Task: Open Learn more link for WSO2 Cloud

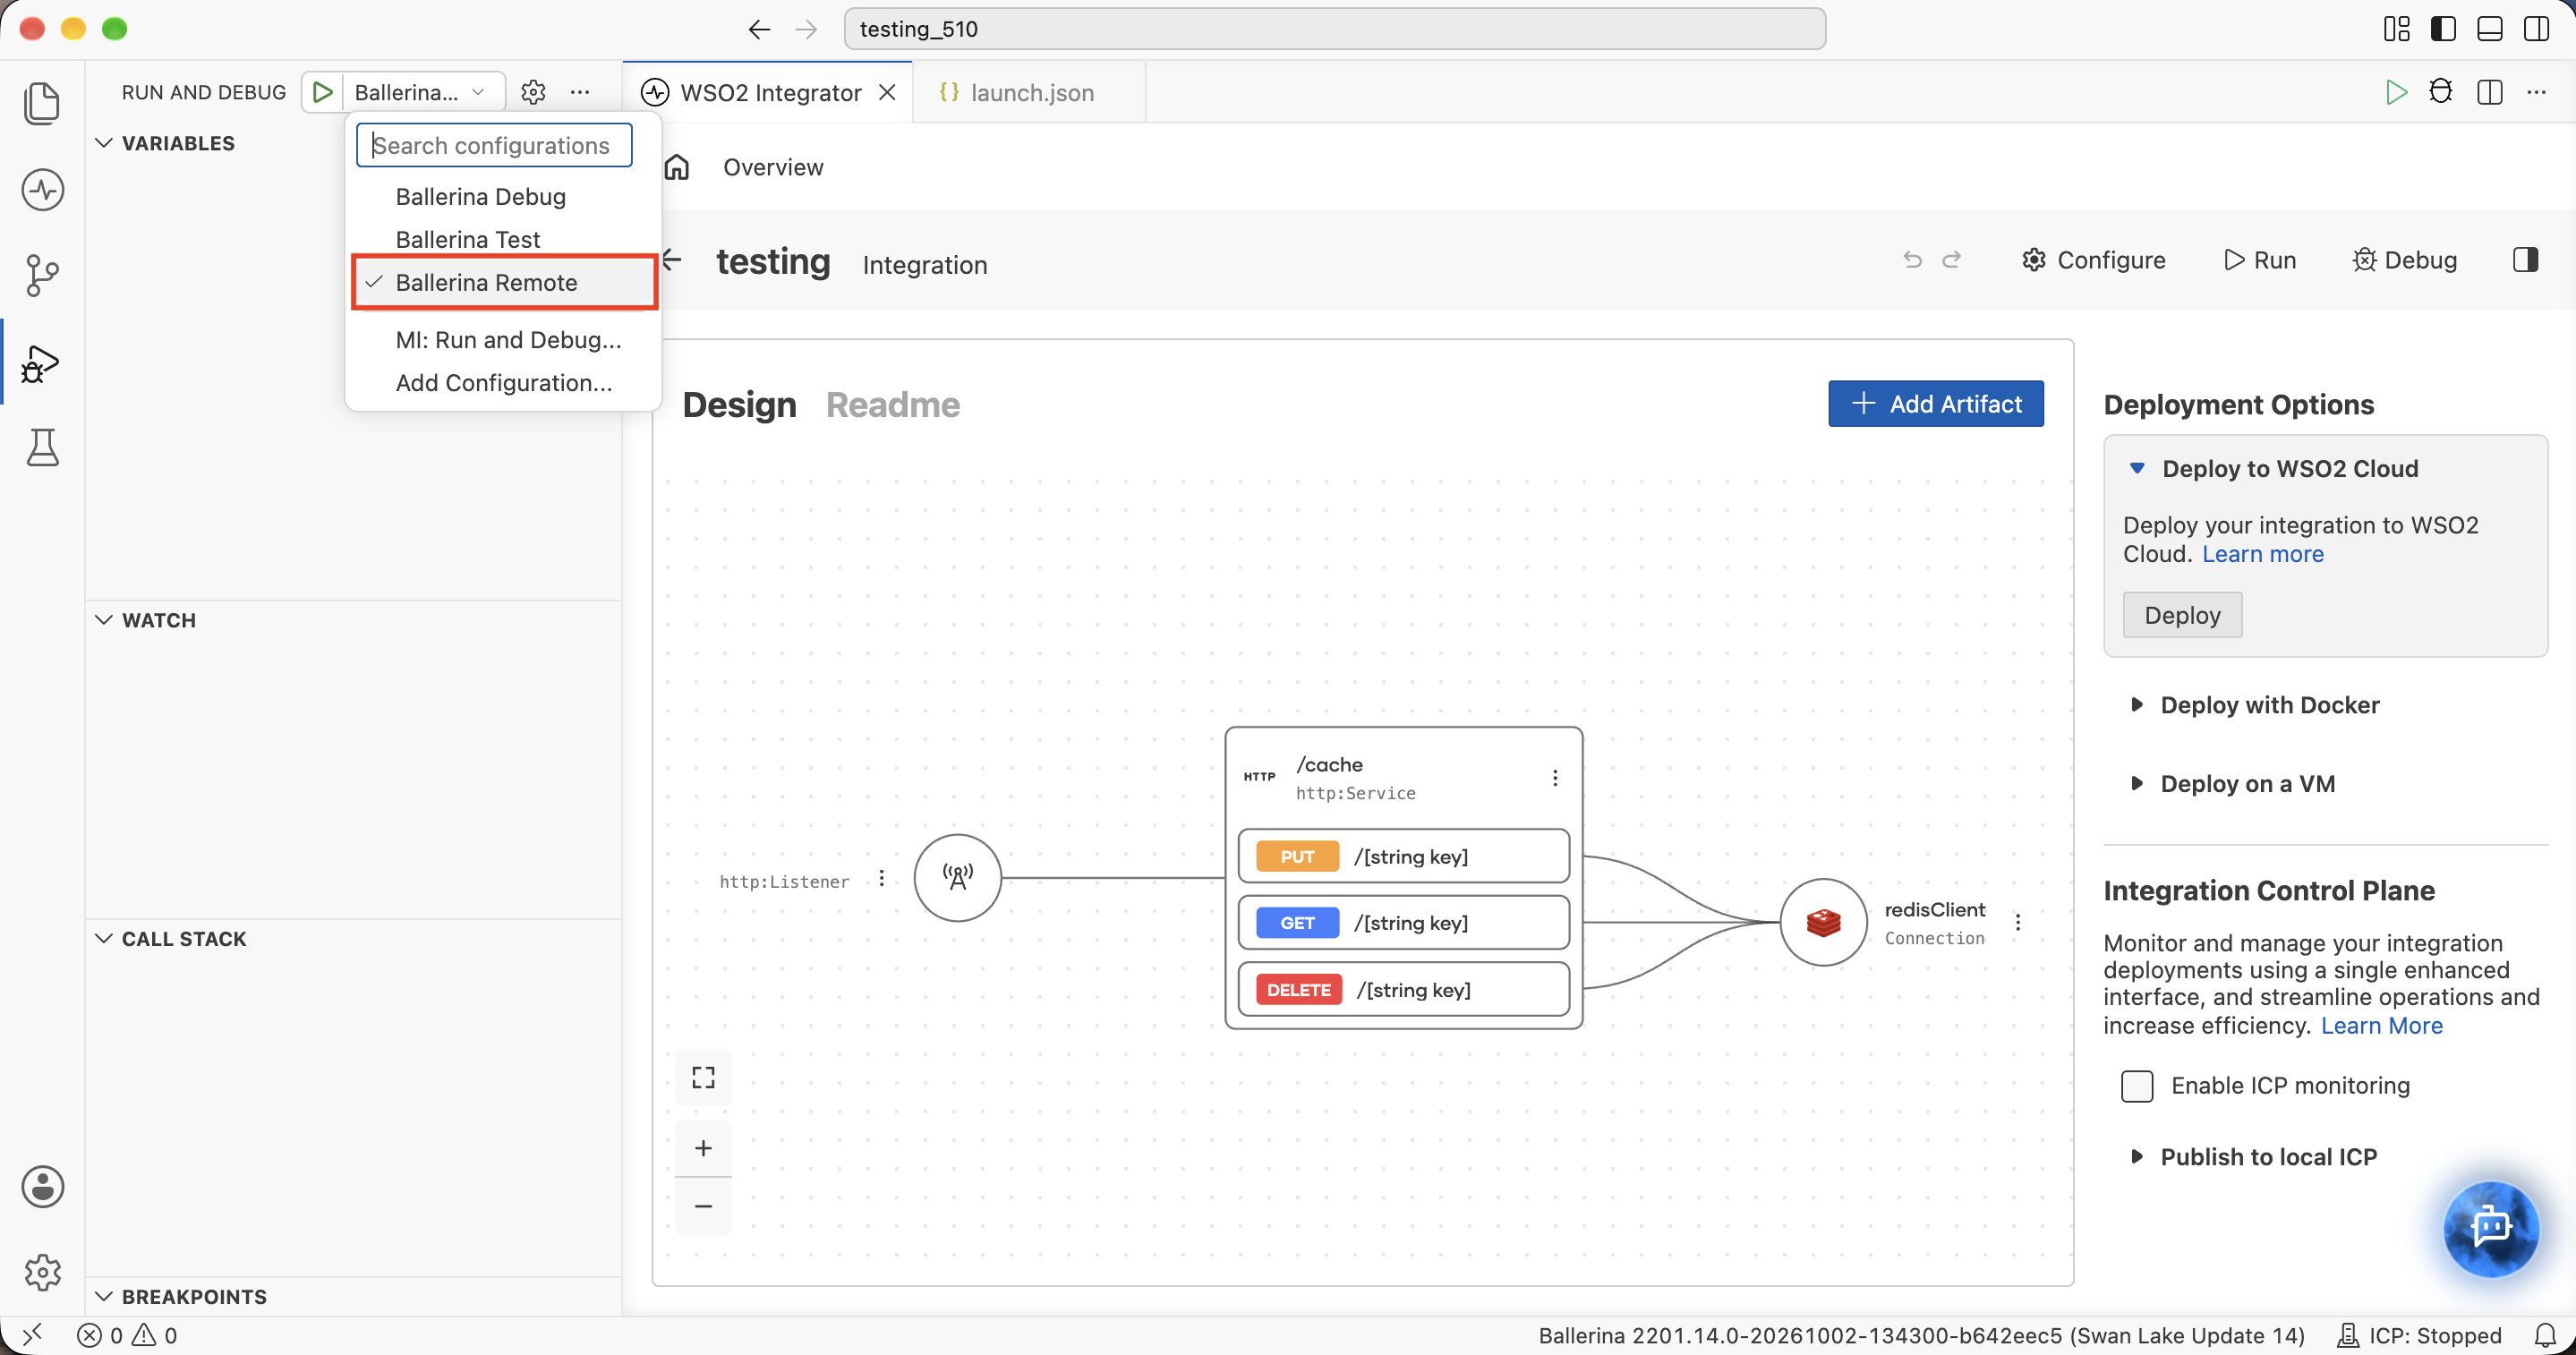Action: [x=2262, y=553]
